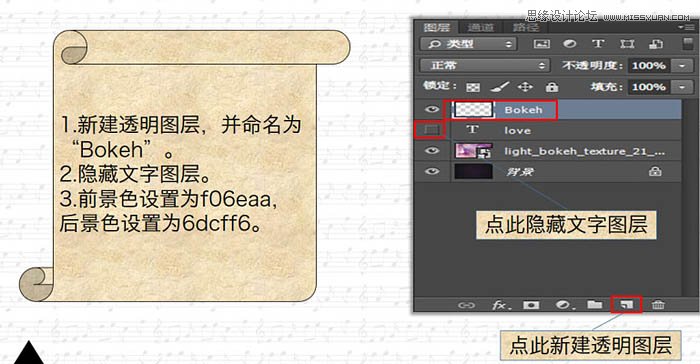Open the opacity slider dropdown arrow
This screenshot has height=364, width=700.
(x=682, y=66)
